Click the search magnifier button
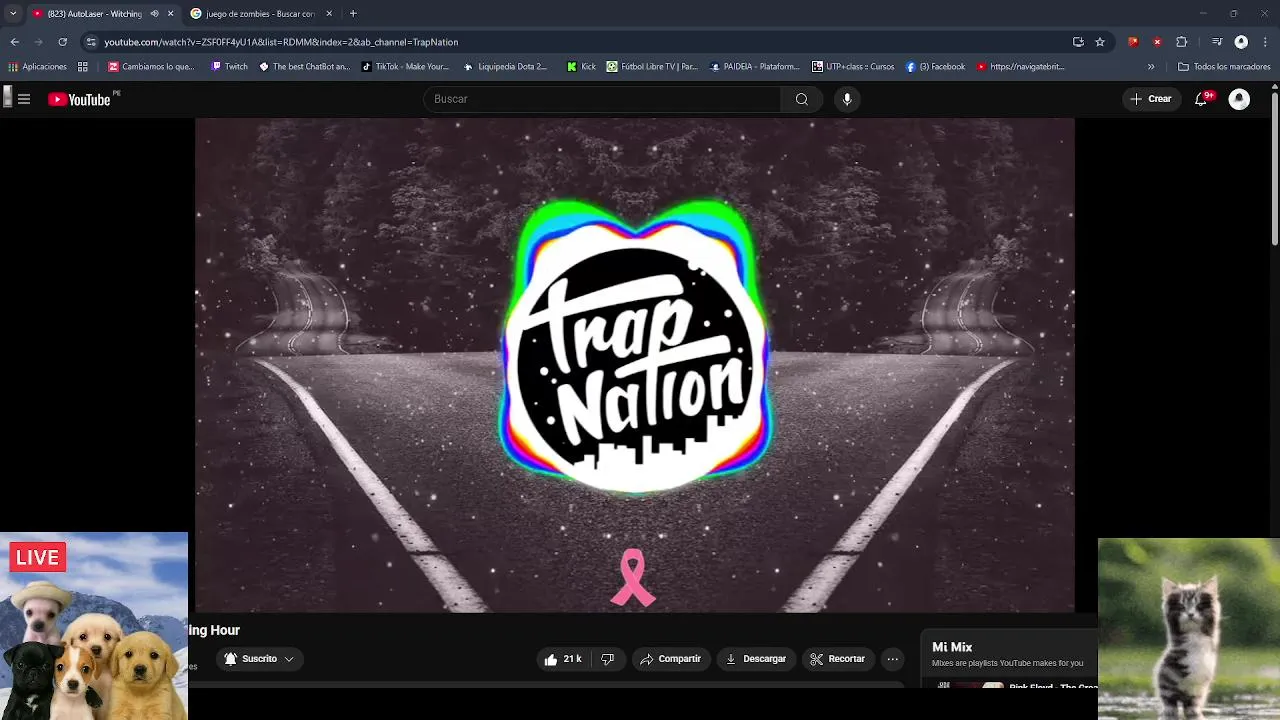 click(x=801, y=99)
